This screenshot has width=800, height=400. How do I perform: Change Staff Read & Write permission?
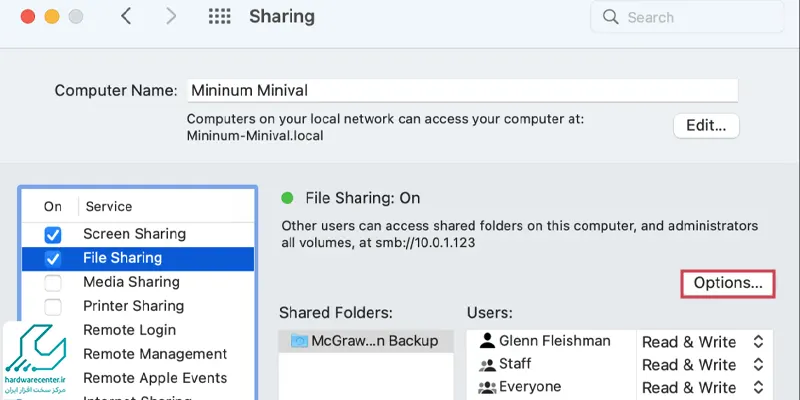(703, 364)
